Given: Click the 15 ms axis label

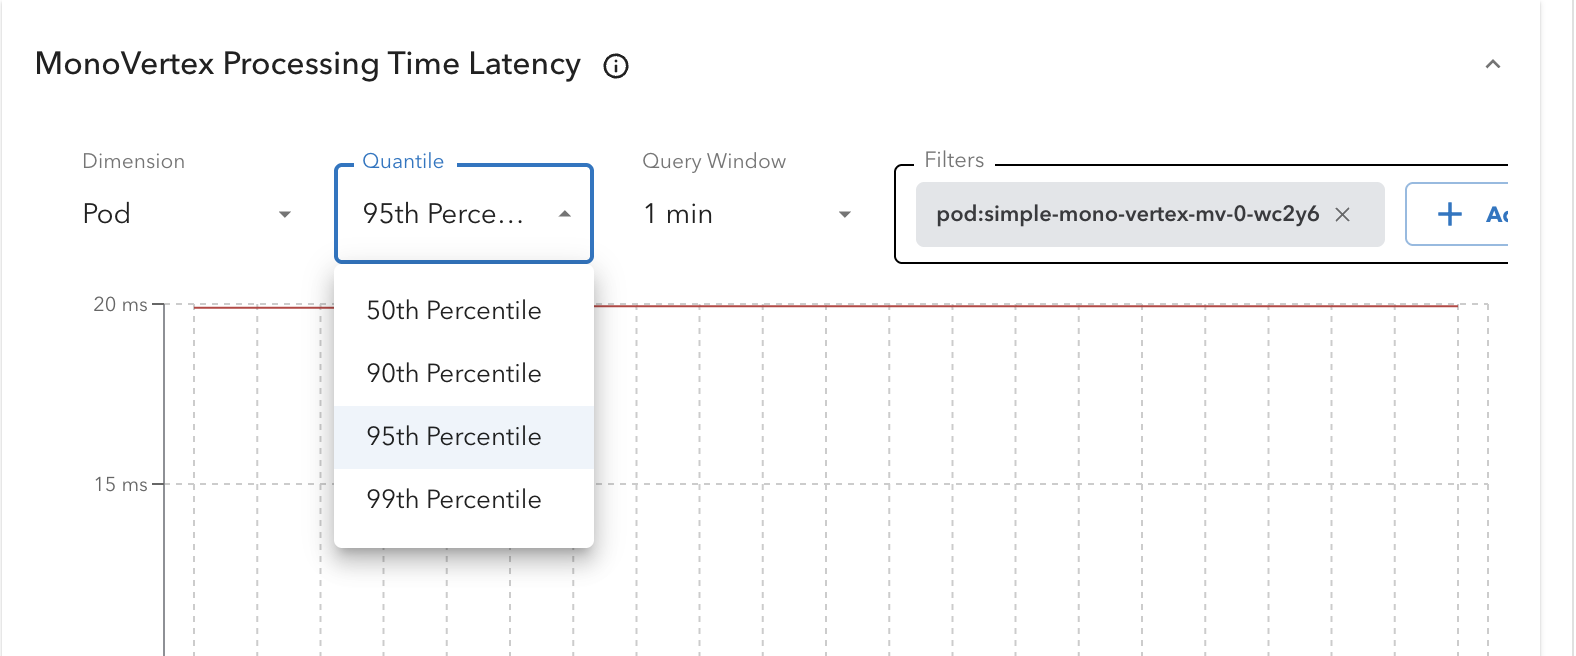Looking at the screenshot, I should click(120, 484).
